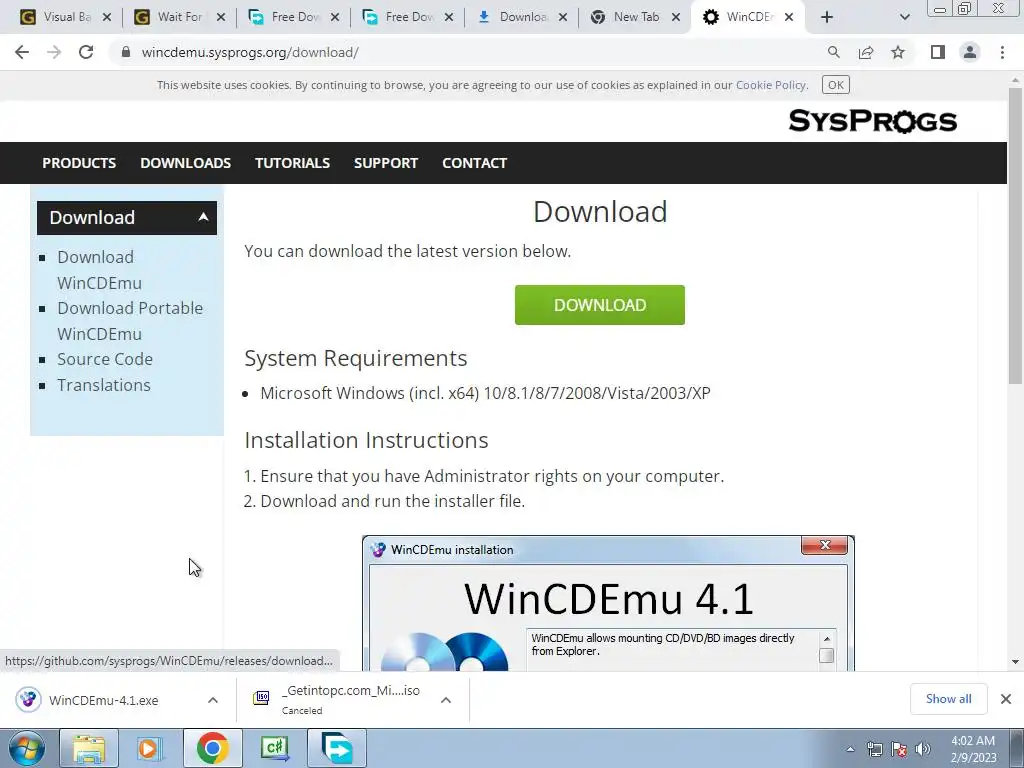Show hidden system tray icons
The width and height of the screenshot is (1024, 768).
point(850,749)
